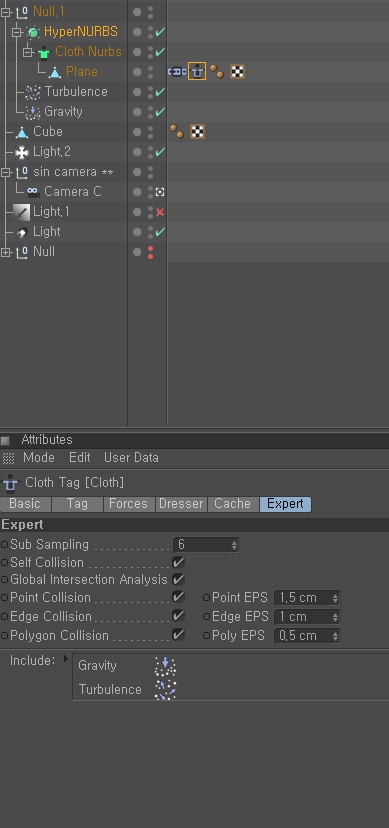Disable the Edge Collision checkbox
Viewport: 389px width, 828px height.
click(x=178, y=616)
